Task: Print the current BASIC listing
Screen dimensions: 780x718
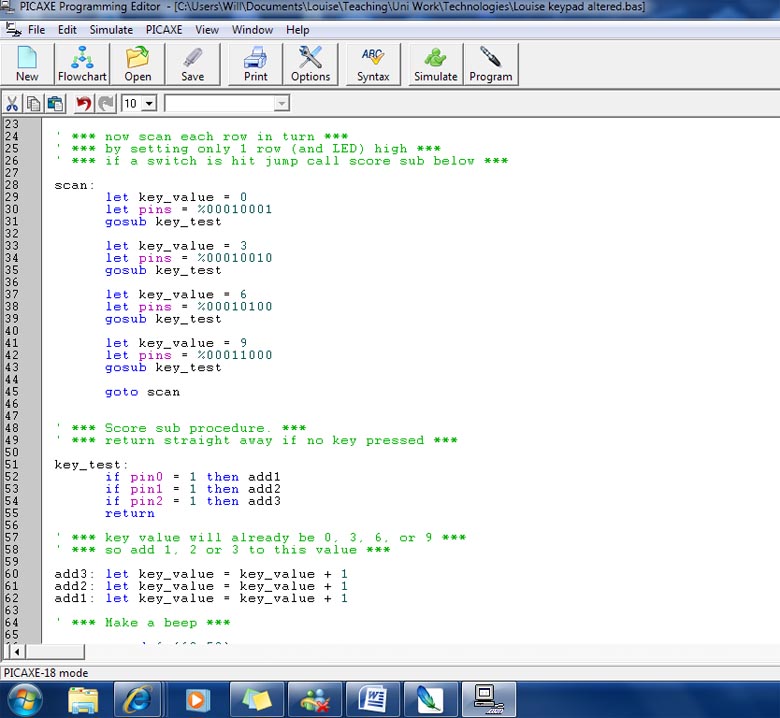Action: click(x=255, y=64)
